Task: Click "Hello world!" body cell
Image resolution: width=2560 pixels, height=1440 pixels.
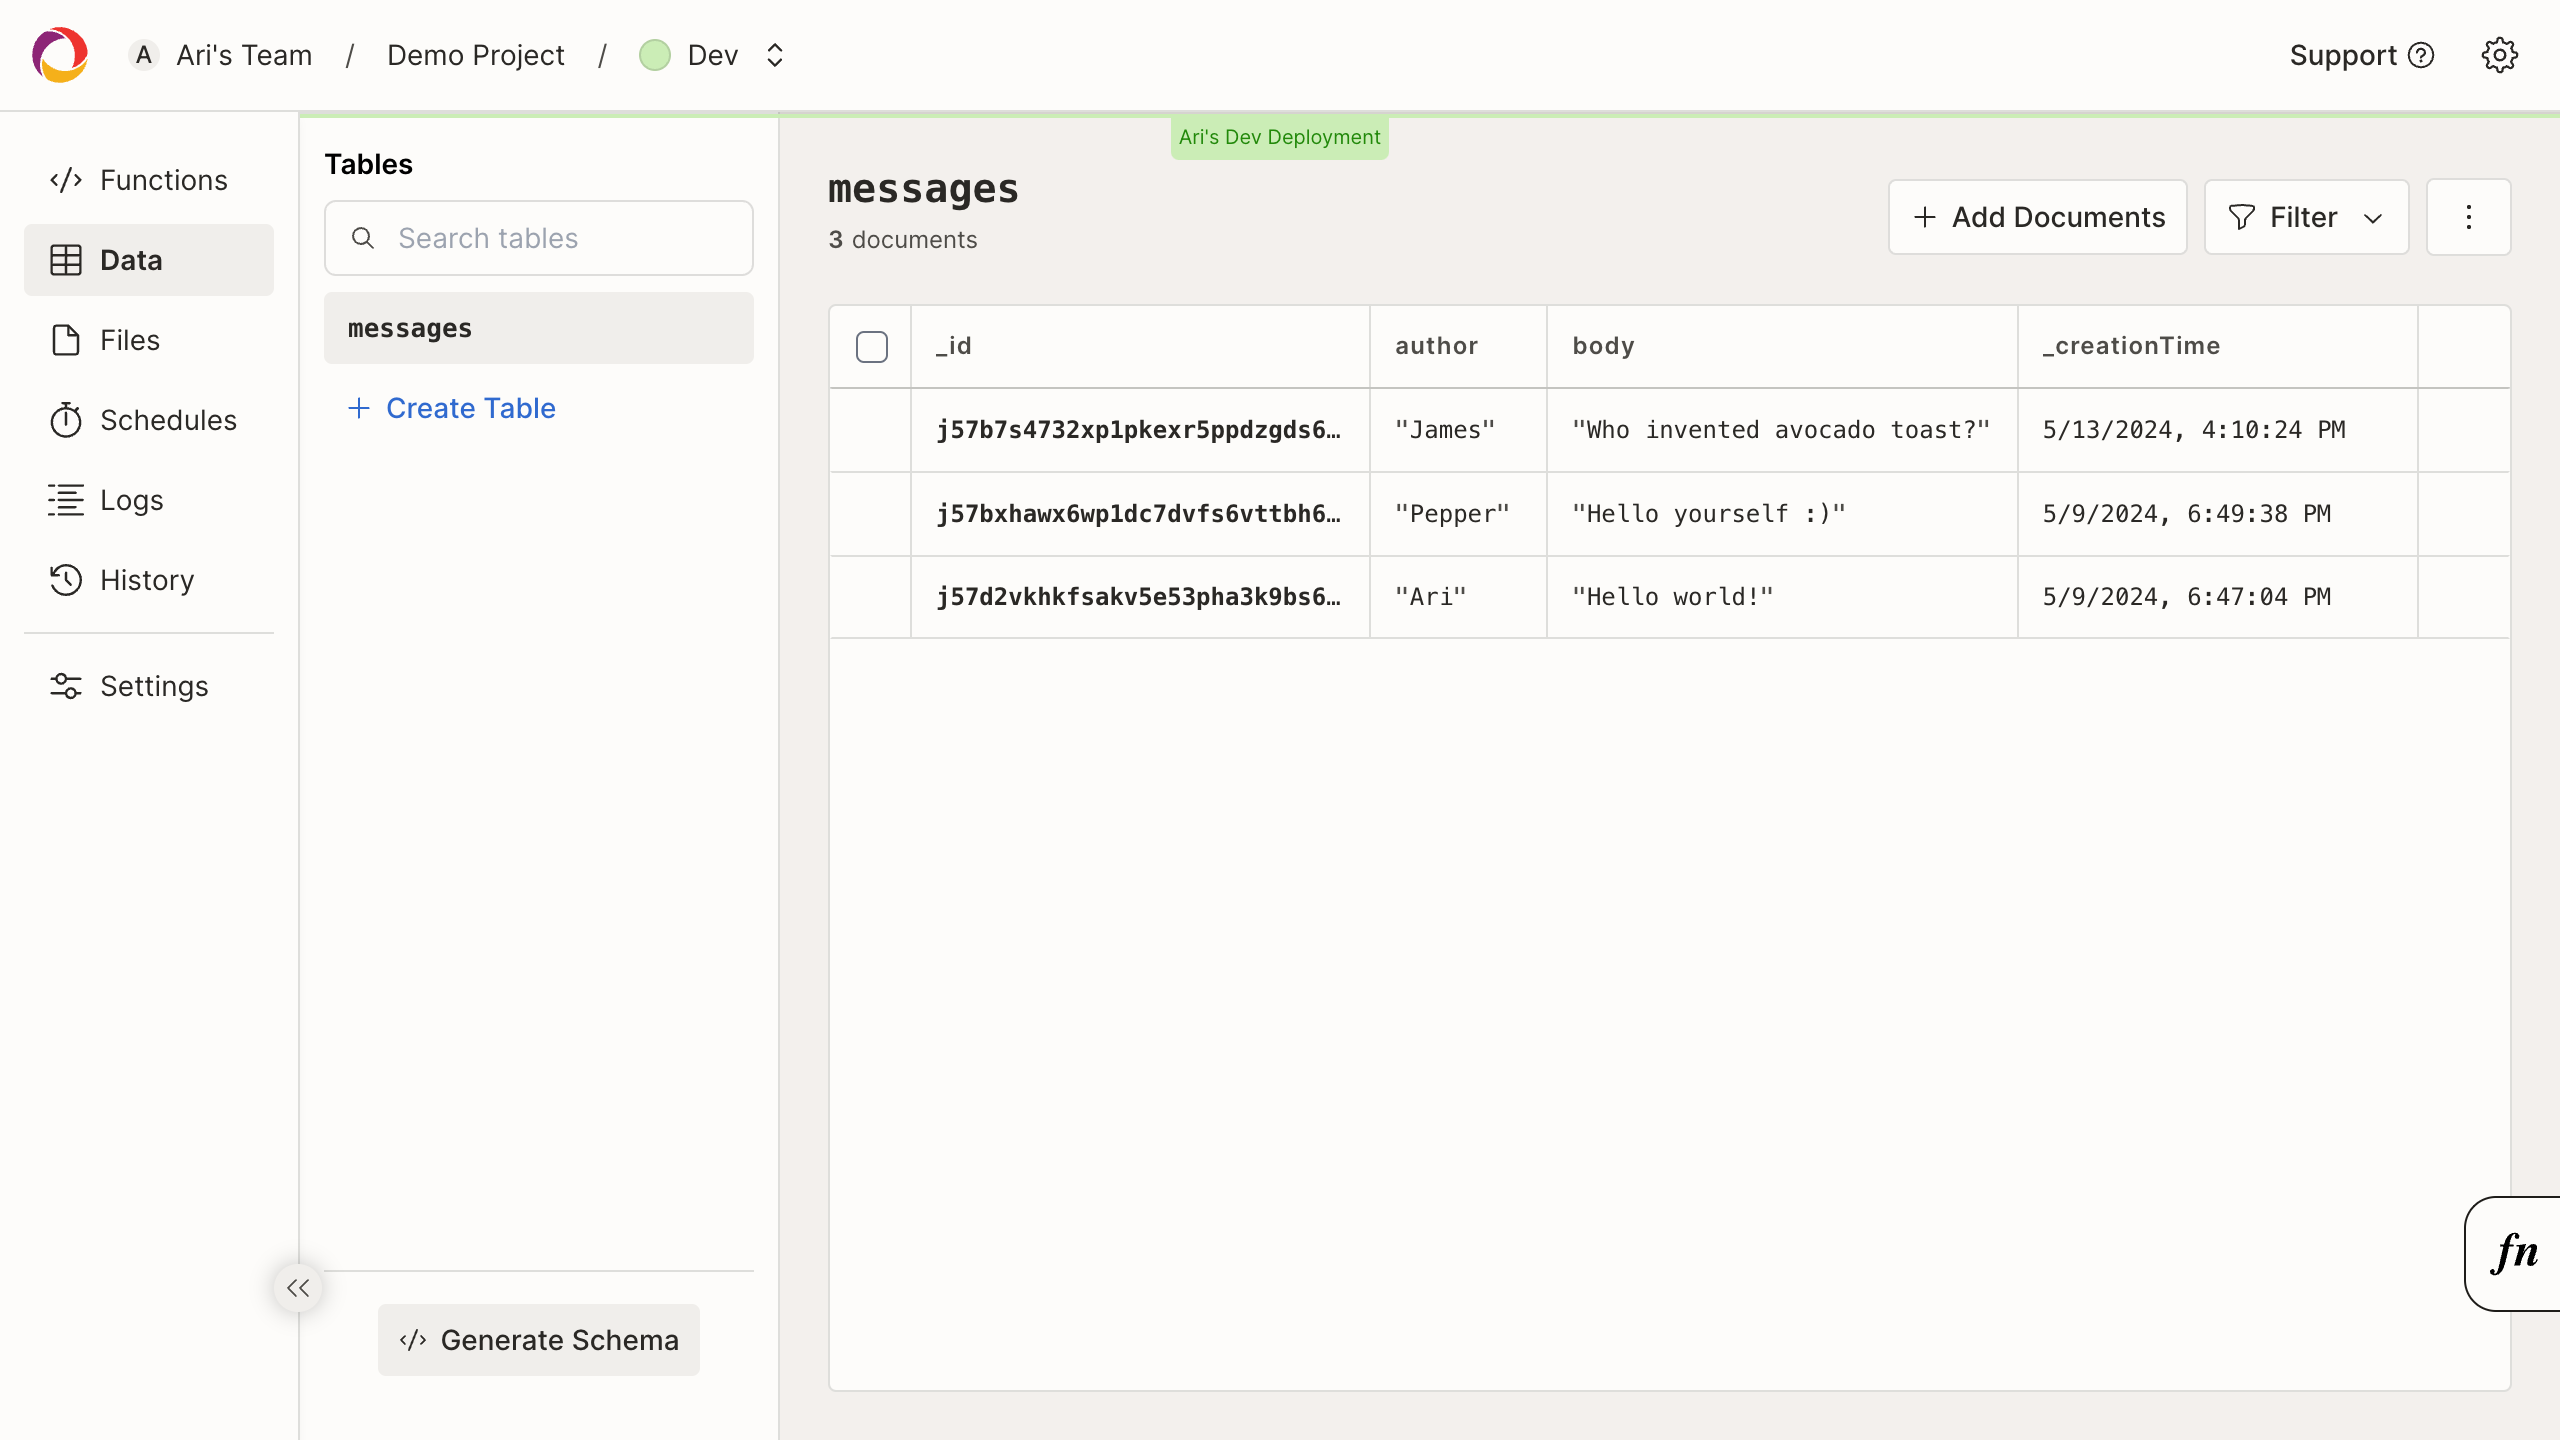Action: click(1782, 597)
